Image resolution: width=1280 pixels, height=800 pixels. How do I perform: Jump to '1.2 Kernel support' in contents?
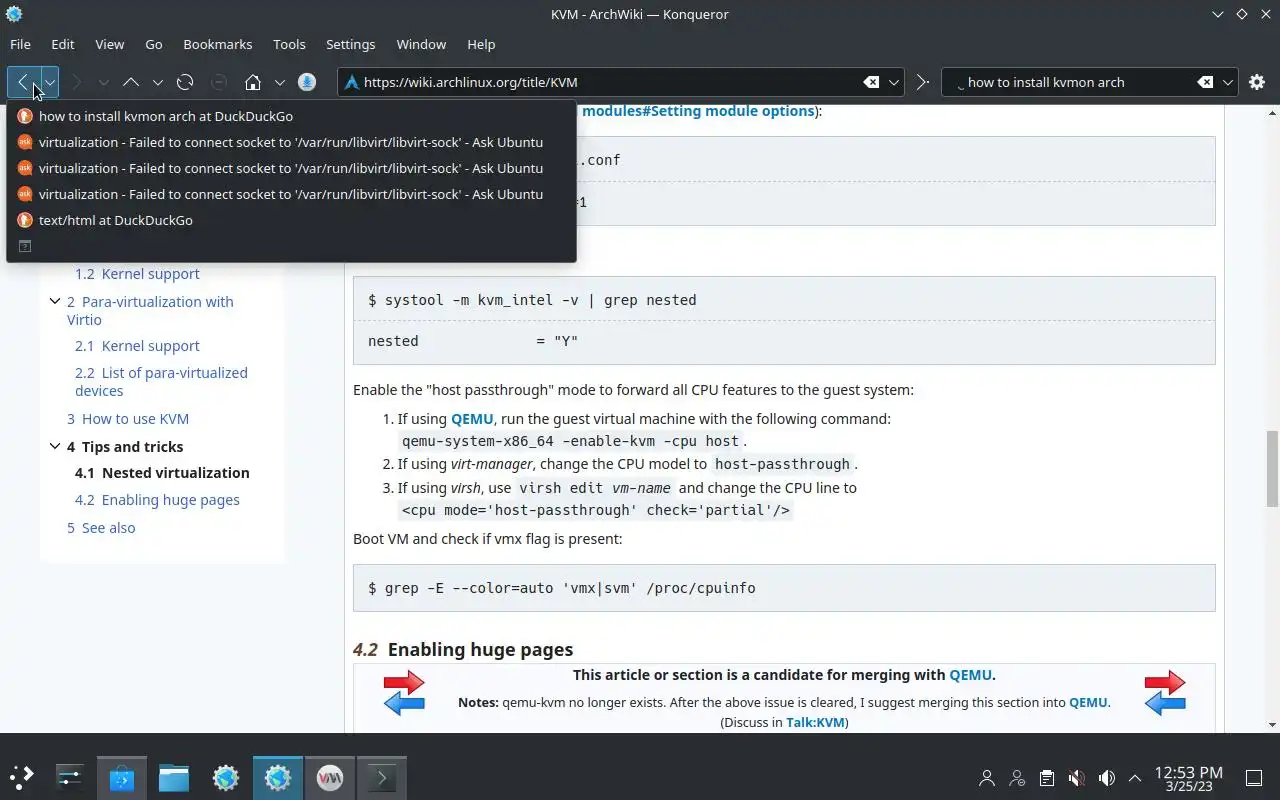click(137, 274)
